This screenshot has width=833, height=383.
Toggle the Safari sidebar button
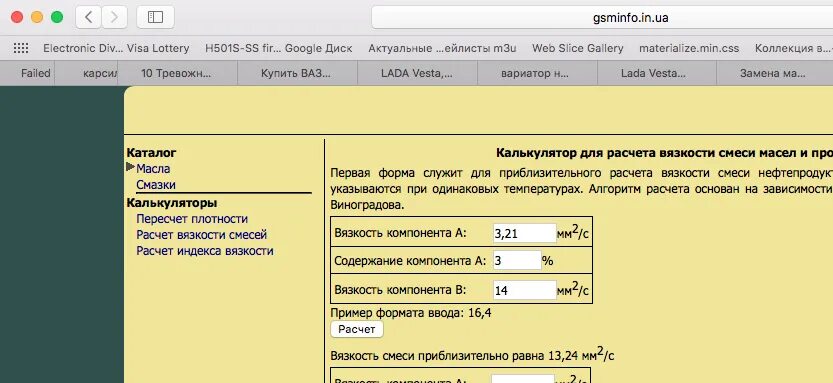pos(155,18)
